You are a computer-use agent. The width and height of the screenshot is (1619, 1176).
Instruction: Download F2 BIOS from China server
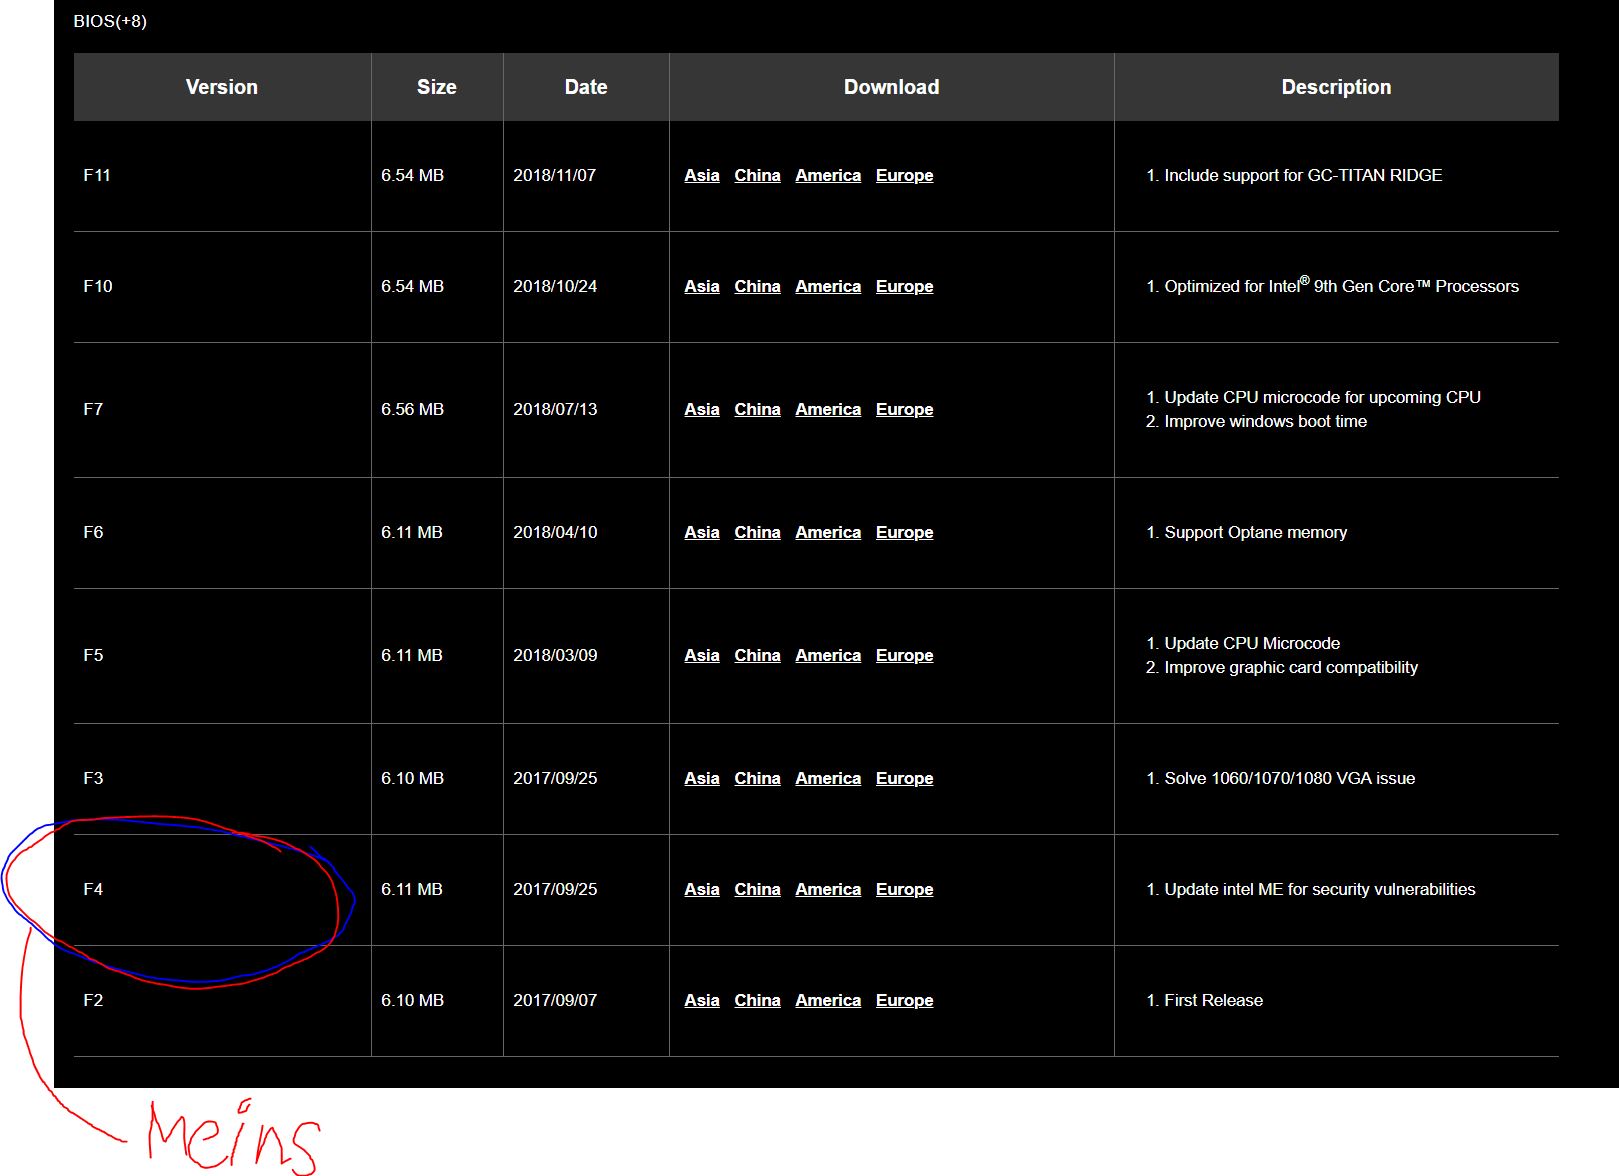point(757,1000)
